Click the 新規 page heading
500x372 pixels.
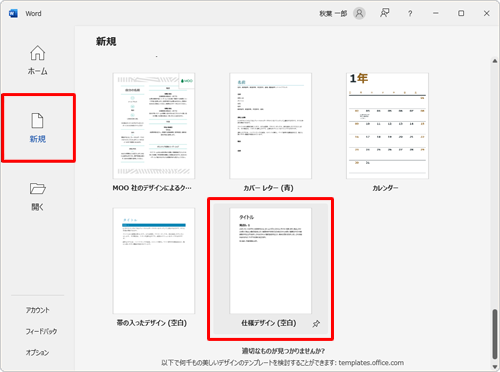[x=106, y=41]
